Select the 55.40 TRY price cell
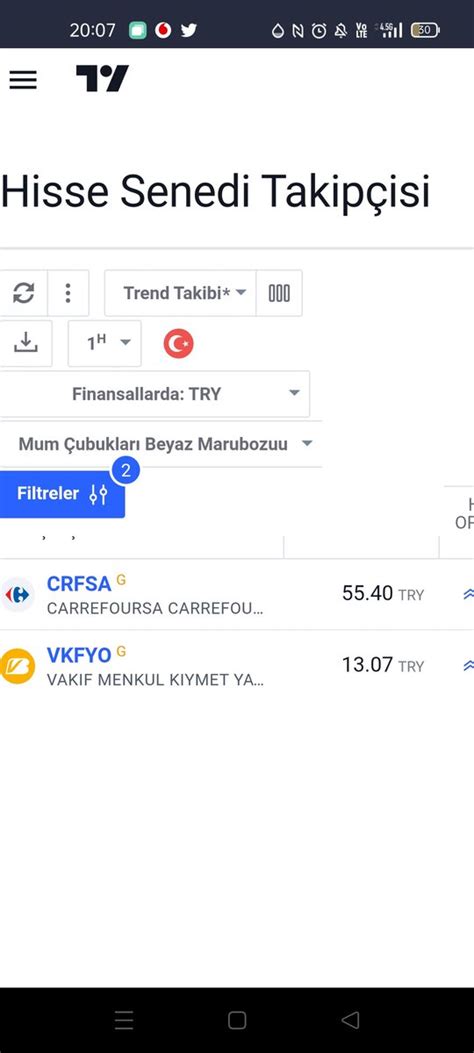Screen dimensions: 474x1053 click(383, 594)
